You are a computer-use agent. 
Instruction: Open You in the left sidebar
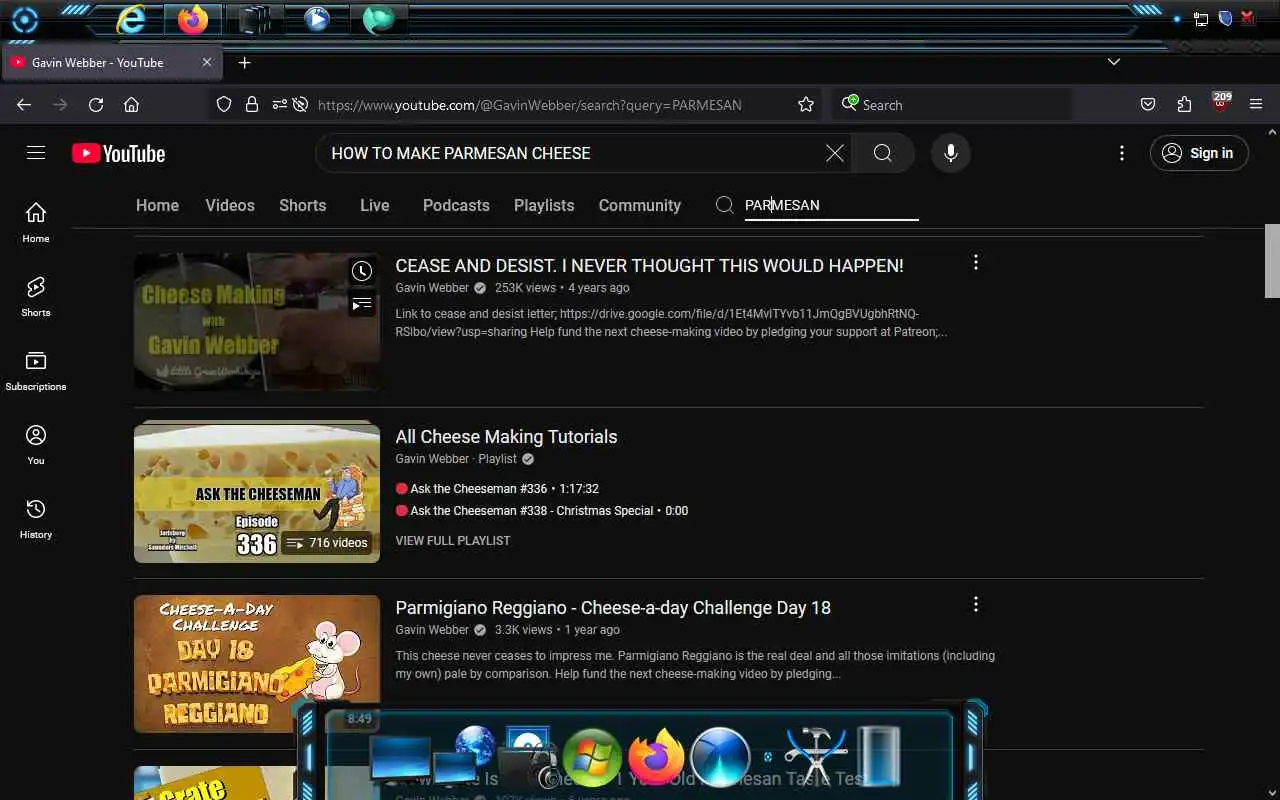[36, 444]
